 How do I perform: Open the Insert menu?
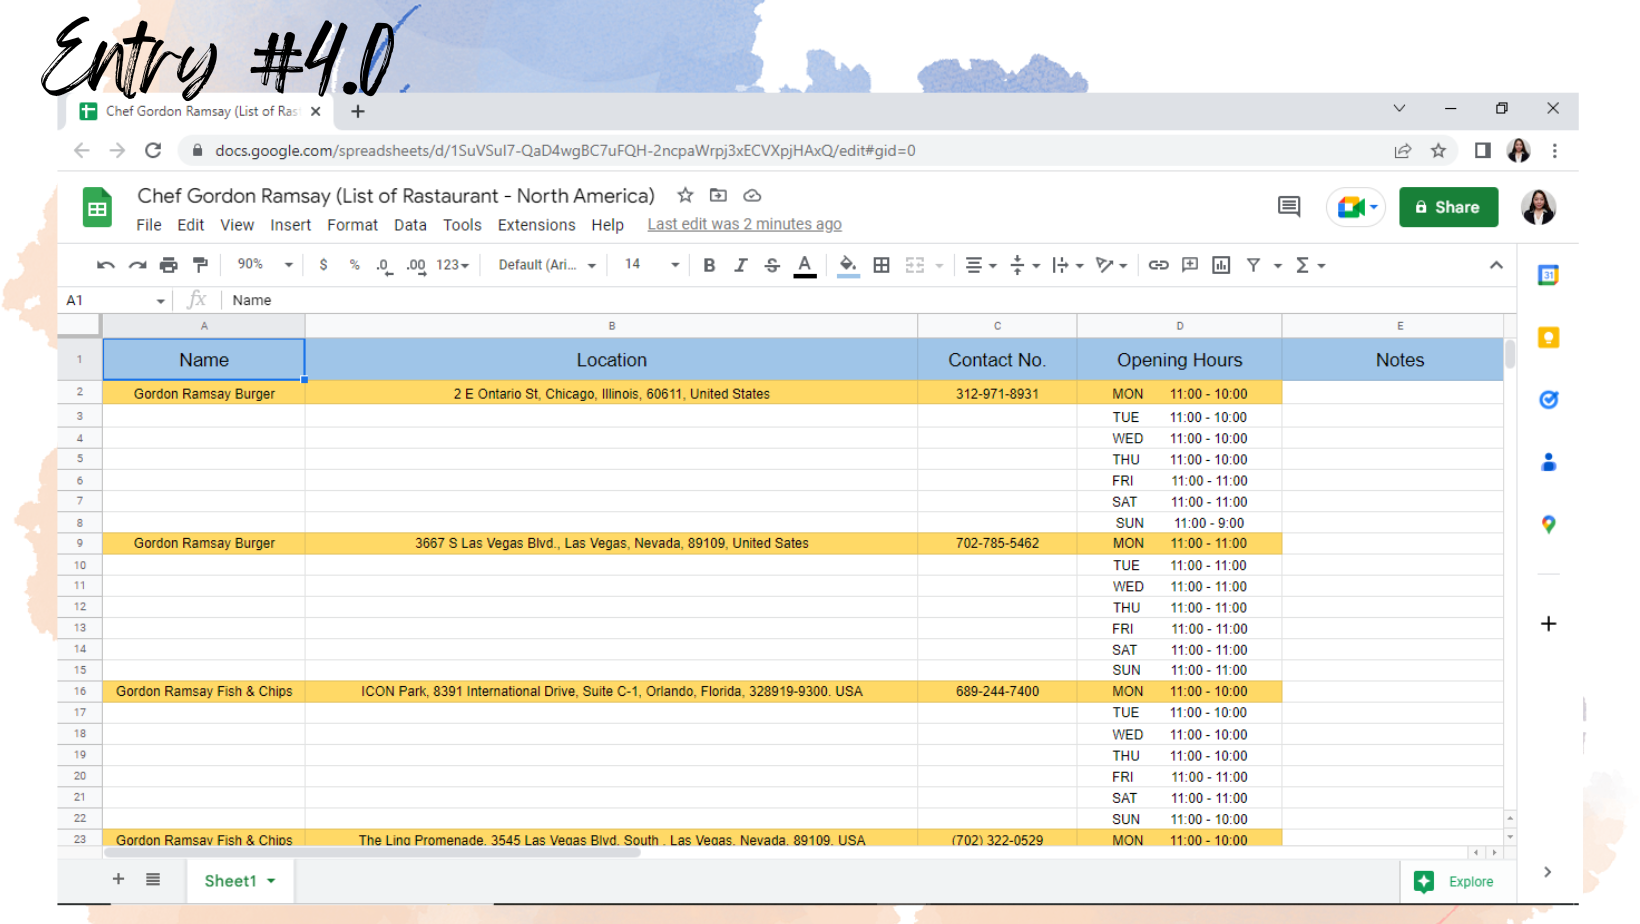(290, 225)
